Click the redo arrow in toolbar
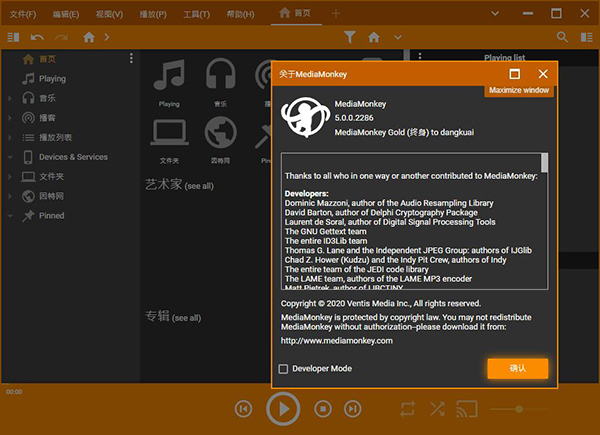 click(61, 37)
